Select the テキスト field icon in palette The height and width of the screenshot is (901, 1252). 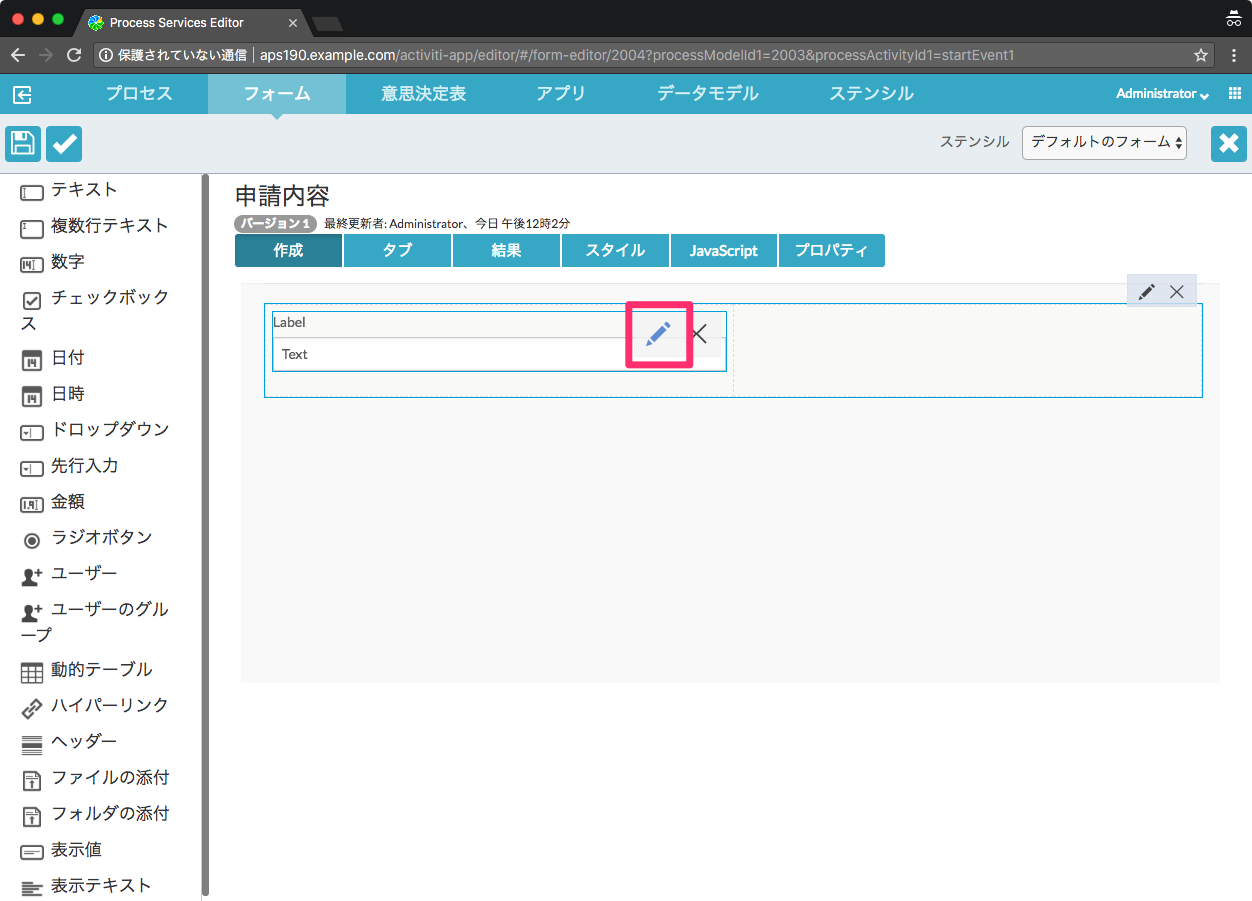(x=32, y=192)
